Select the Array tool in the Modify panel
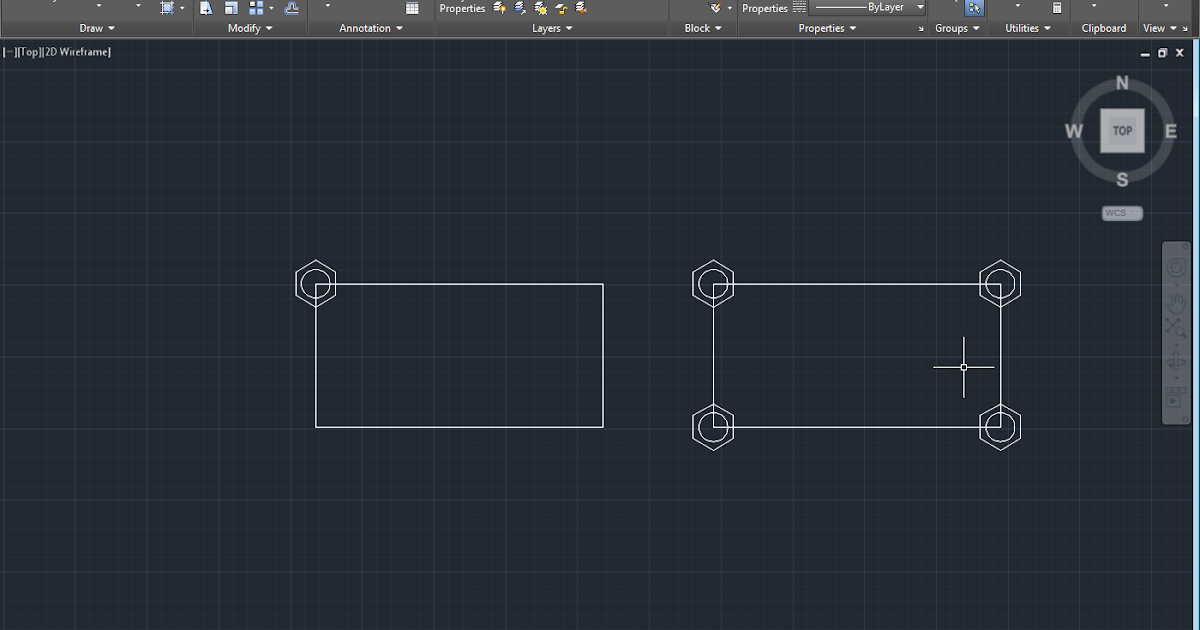Viewport: 1200px width, 630px height. point(258,8)
